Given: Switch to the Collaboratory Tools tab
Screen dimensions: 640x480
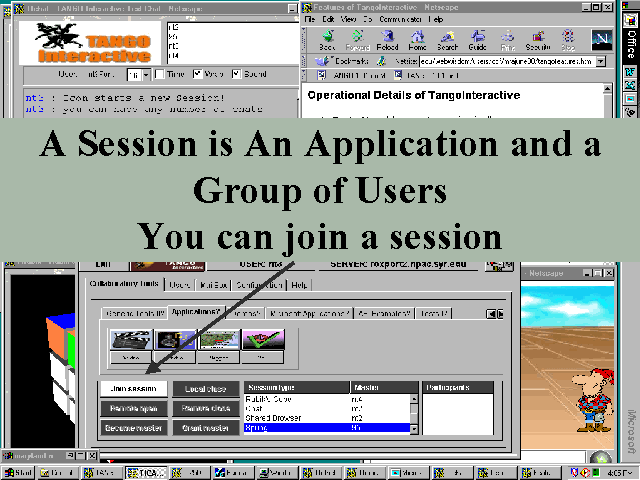Looking at the screenshot, I should (124, 284).
